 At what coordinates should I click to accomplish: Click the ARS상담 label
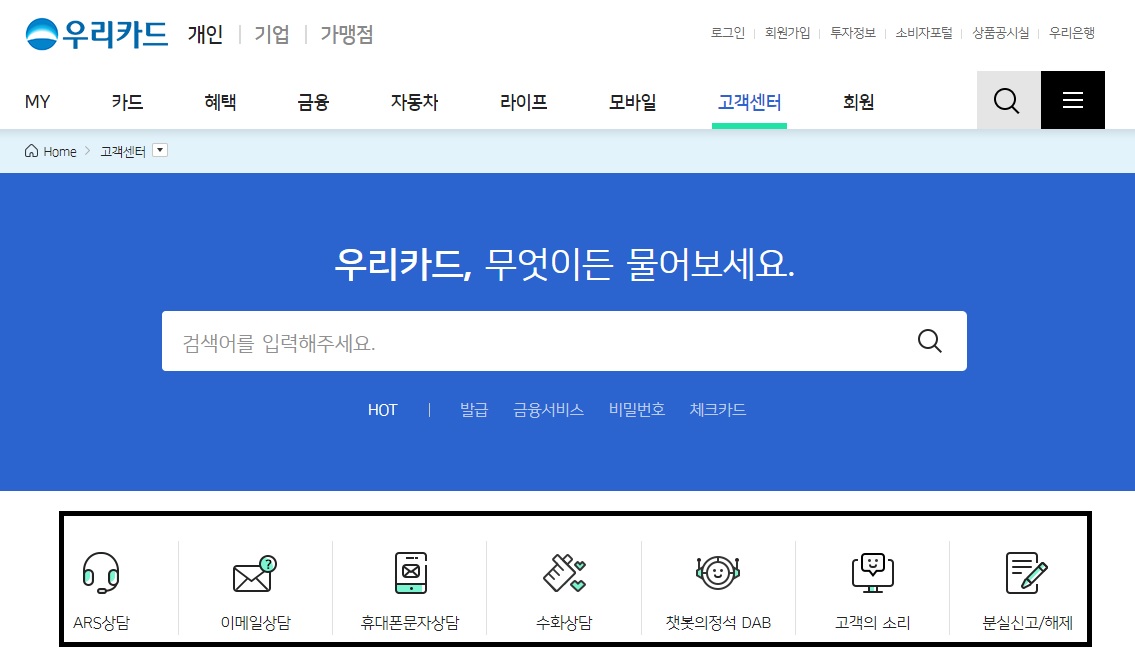101,622
